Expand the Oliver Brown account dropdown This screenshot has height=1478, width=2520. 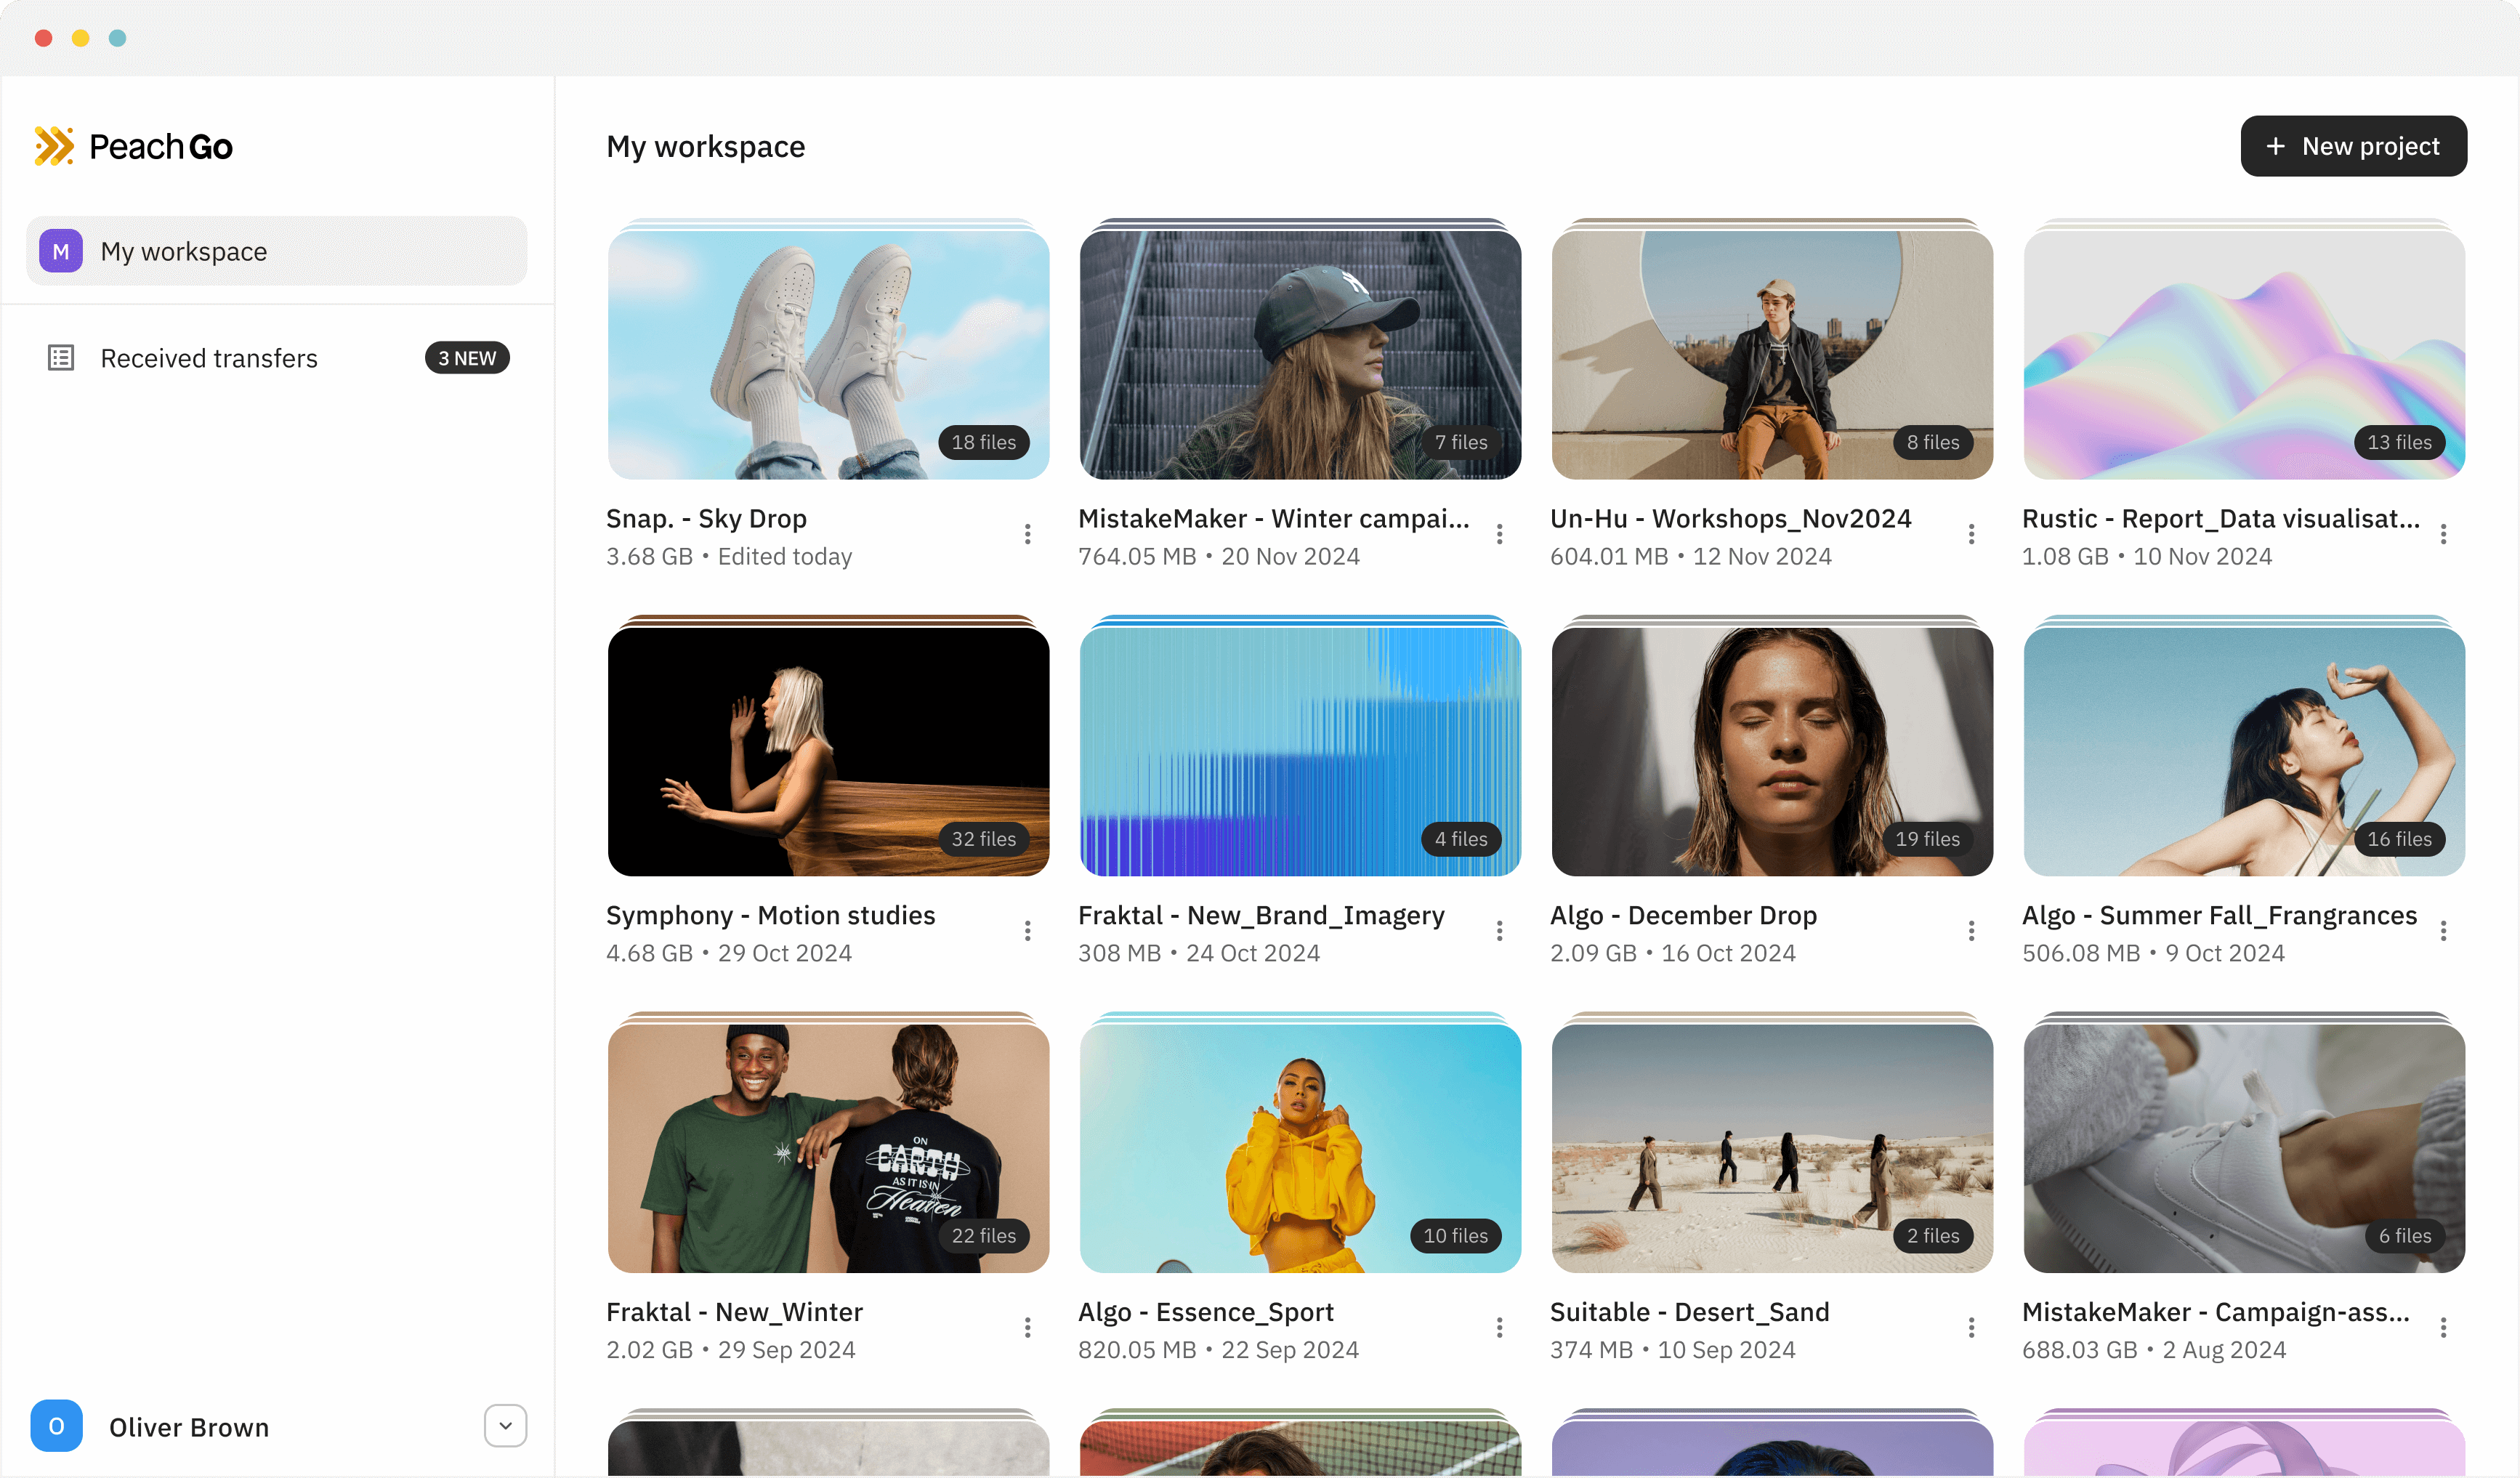pos(505,1426)
